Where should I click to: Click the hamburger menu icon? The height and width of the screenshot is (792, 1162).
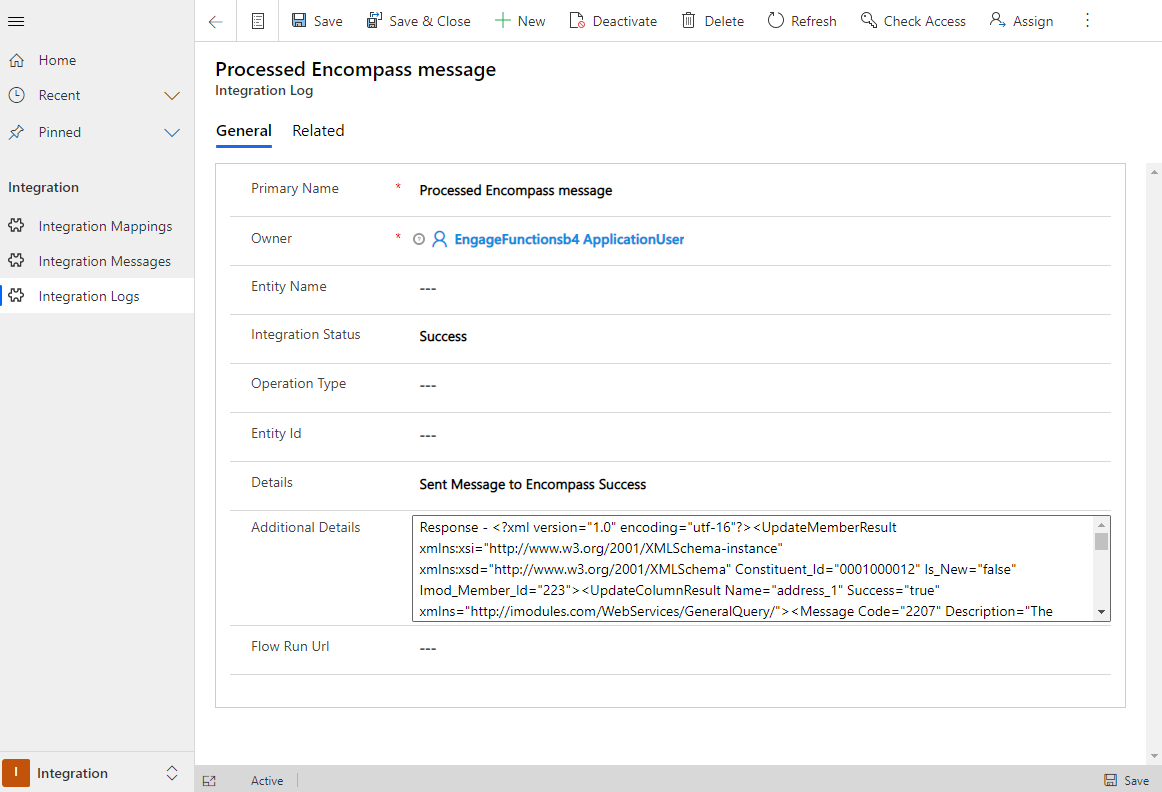pyautogui.click(x=16, y=21)
